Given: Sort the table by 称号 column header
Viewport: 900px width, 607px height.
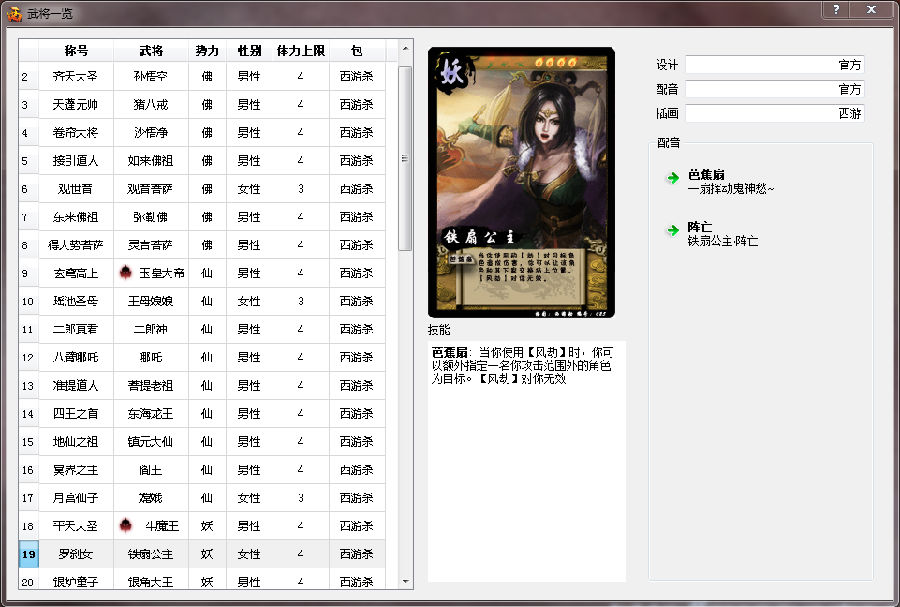Looking at the screenshot, I should (x=76, y=50).
